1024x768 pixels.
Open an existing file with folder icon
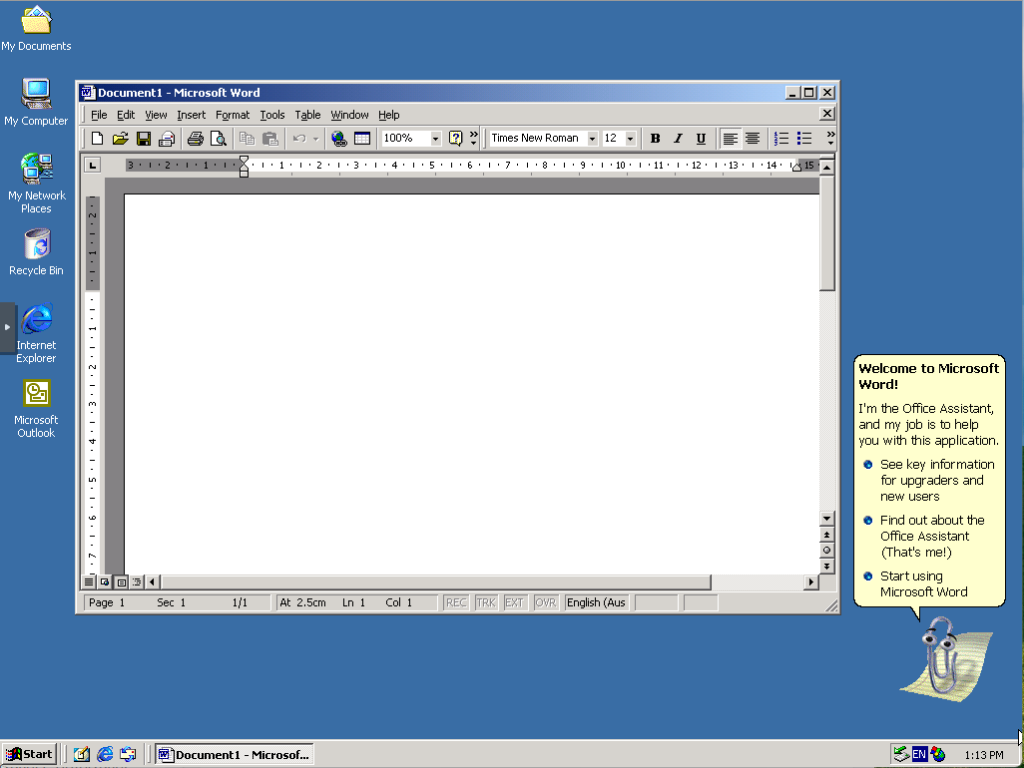(120, 138)
